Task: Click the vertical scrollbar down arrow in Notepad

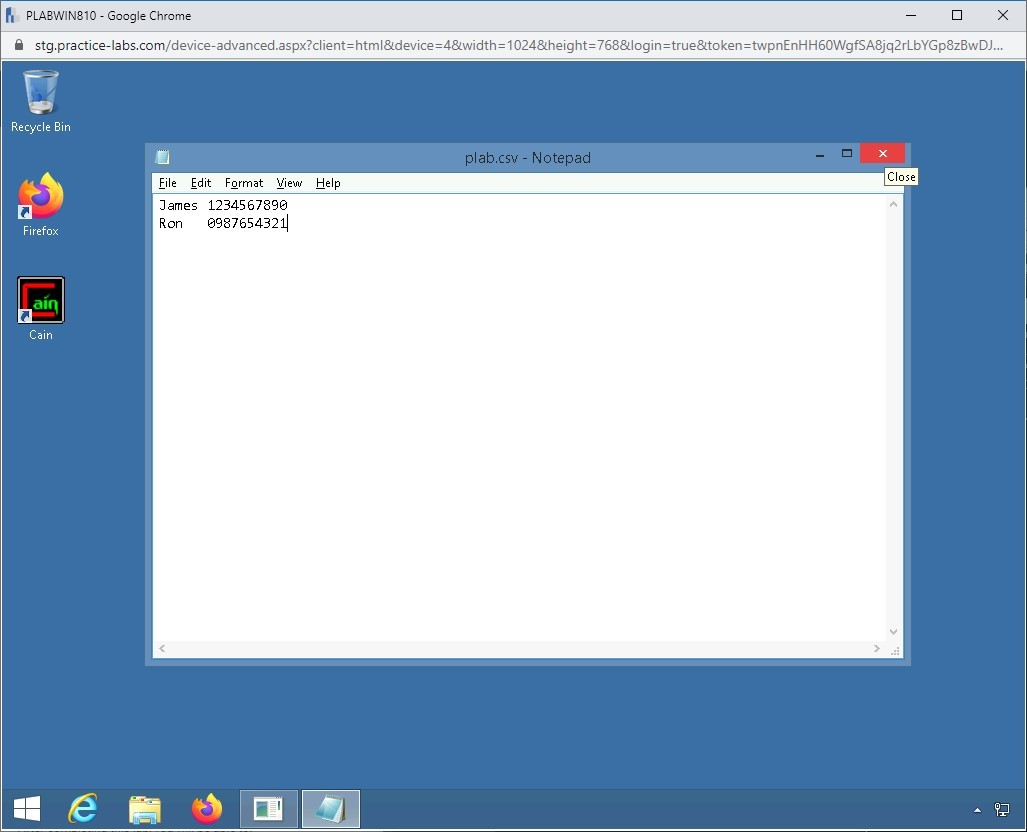Action: point(893,631)
